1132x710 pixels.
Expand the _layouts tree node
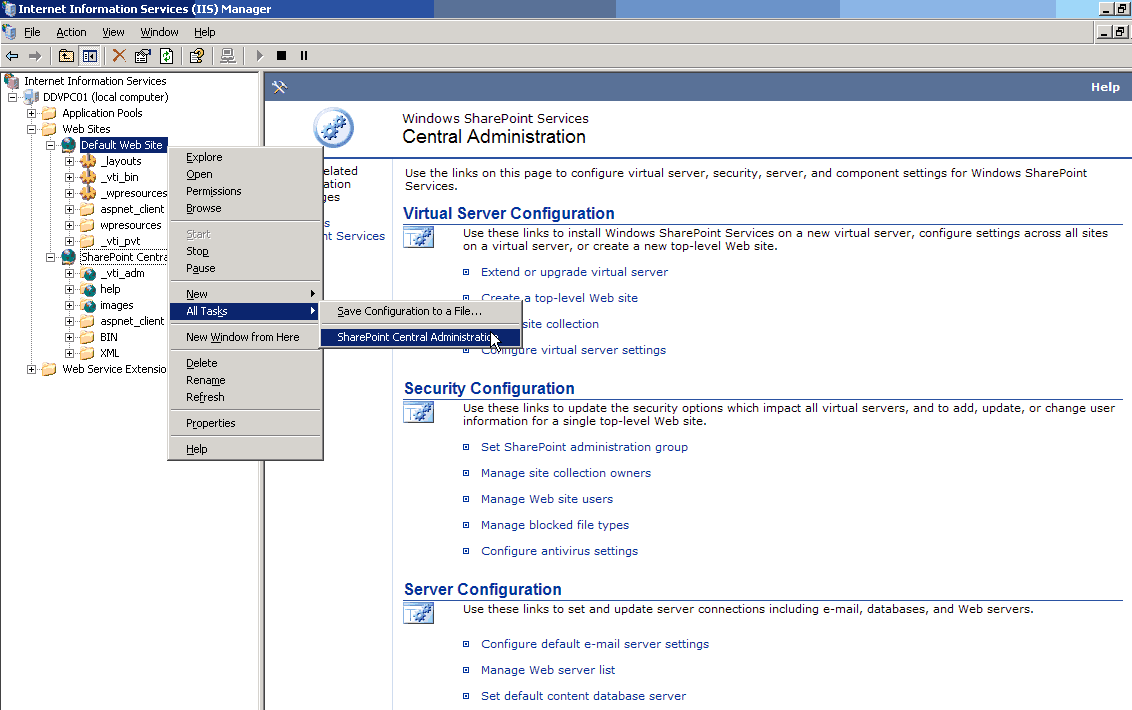[69, 161]
